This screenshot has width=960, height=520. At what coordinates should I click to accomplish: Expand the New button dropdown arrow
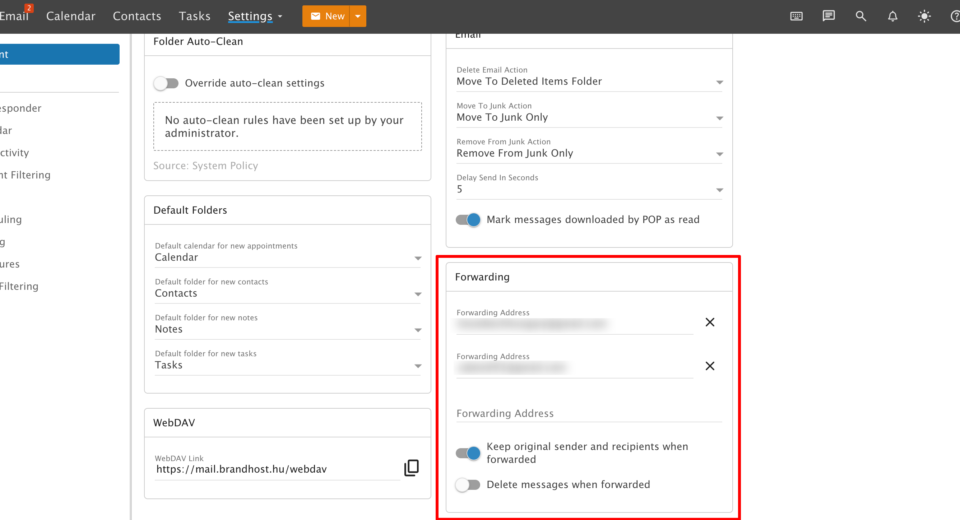[359, 16]
